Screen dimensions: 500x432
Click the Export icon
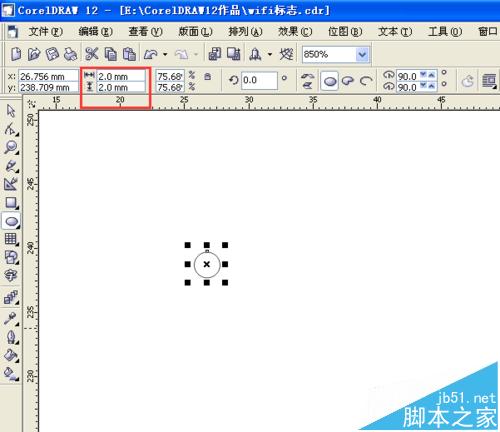[x=234, y=54]
